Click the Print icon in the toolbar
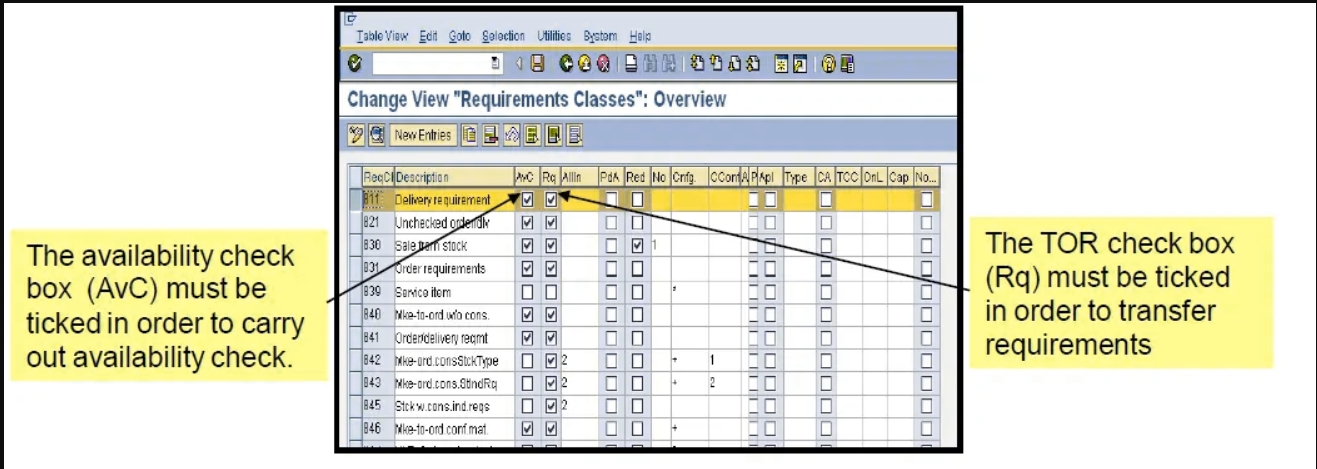 pyautogui.click(x=631, y=64)
